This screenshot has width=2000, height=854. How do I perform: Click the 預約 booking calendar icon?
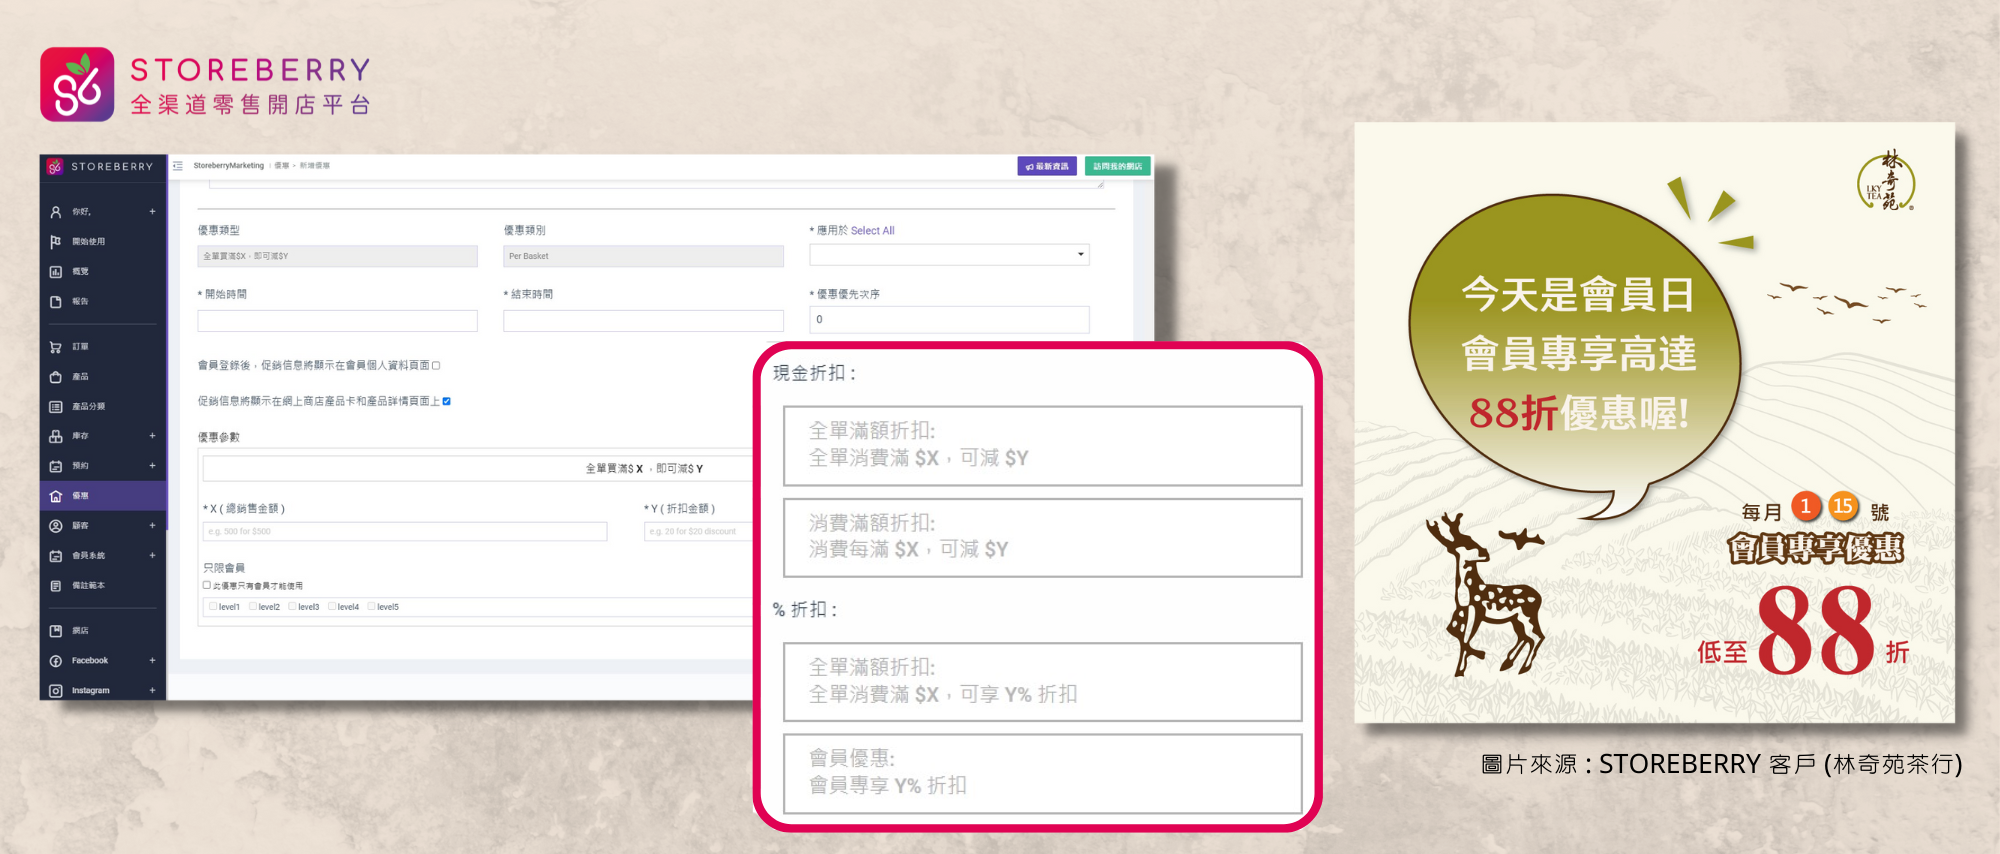[x=56, y=466]
